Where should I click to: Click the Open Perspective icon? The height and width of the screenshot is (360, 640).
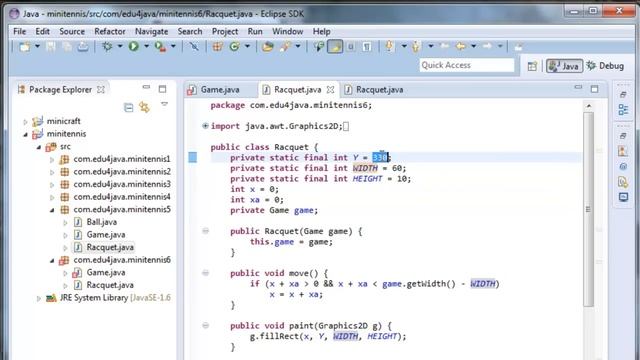[x=532, y=66]
